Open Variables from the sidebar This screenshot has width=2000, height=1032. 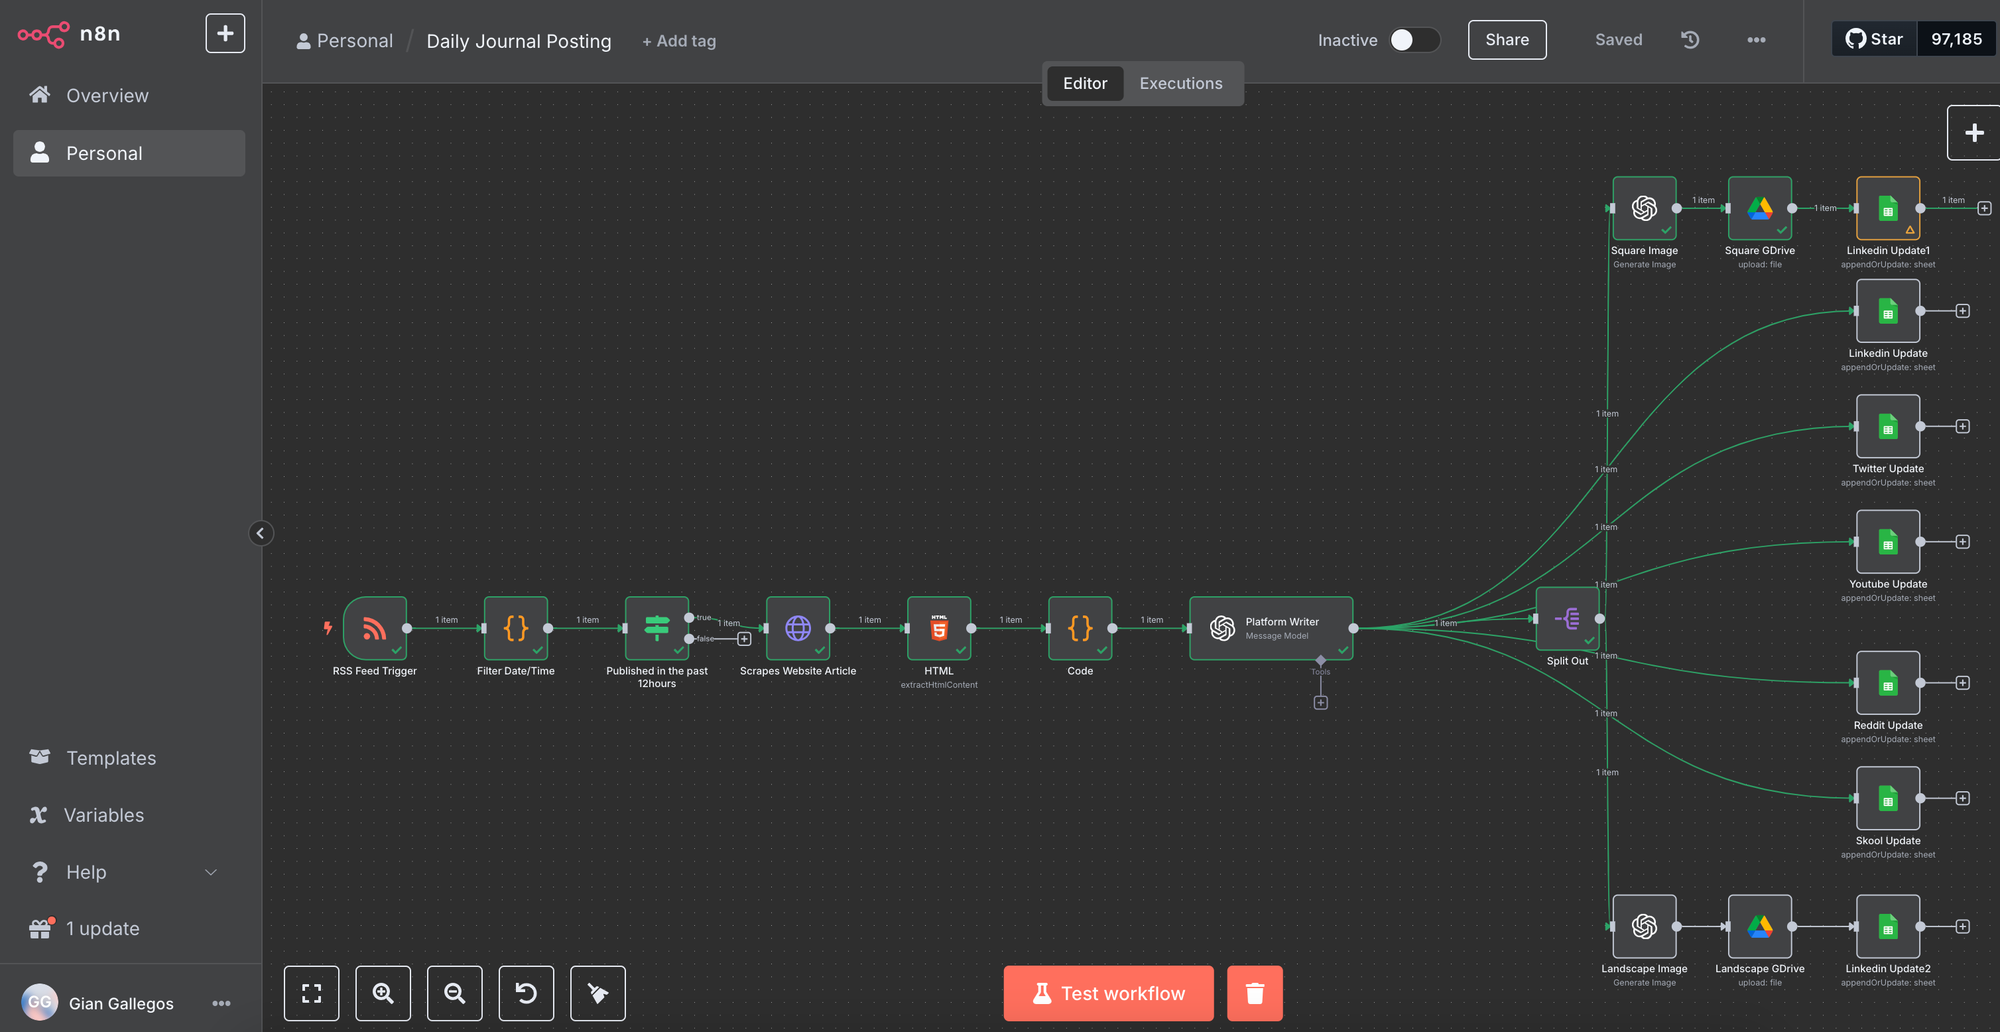pyautogui.click(x=129, y=815)
